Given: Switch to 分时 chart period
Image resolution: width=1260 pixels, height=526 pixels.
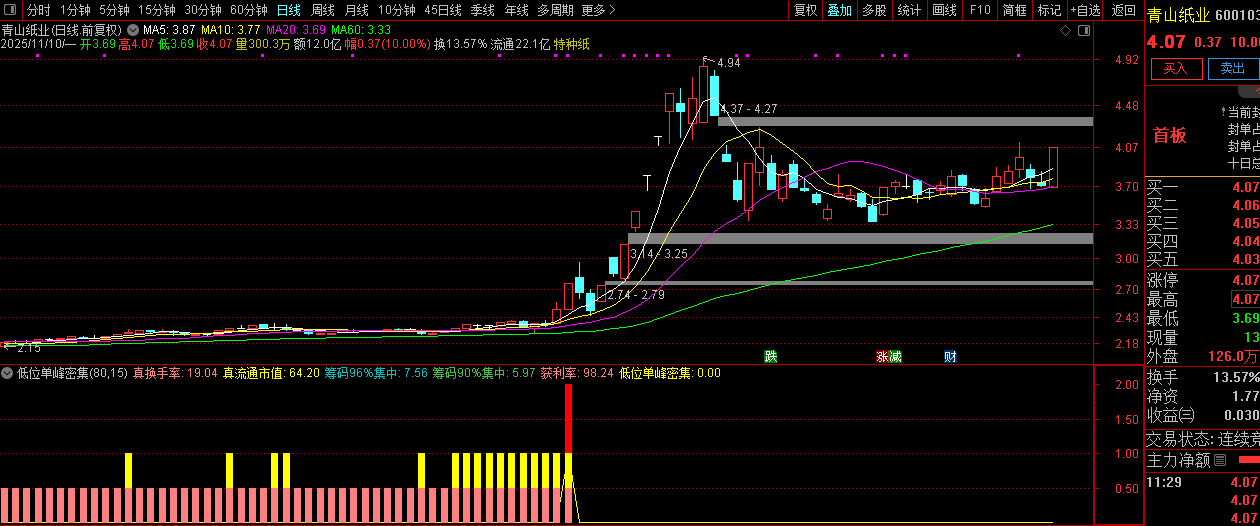Looking at the screenshot, I should (38, 10).
